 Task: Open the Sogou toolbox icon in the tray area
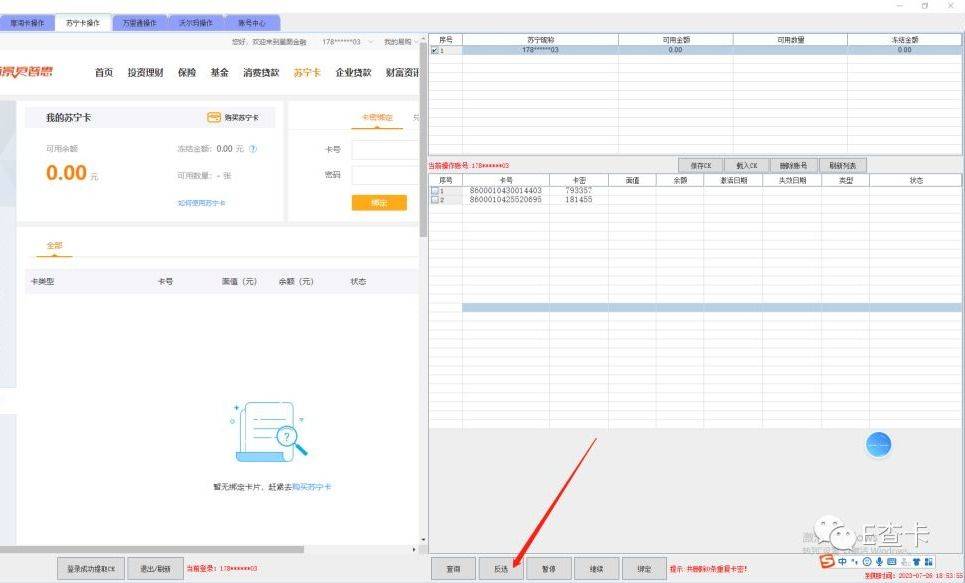[x=929, y=562]
